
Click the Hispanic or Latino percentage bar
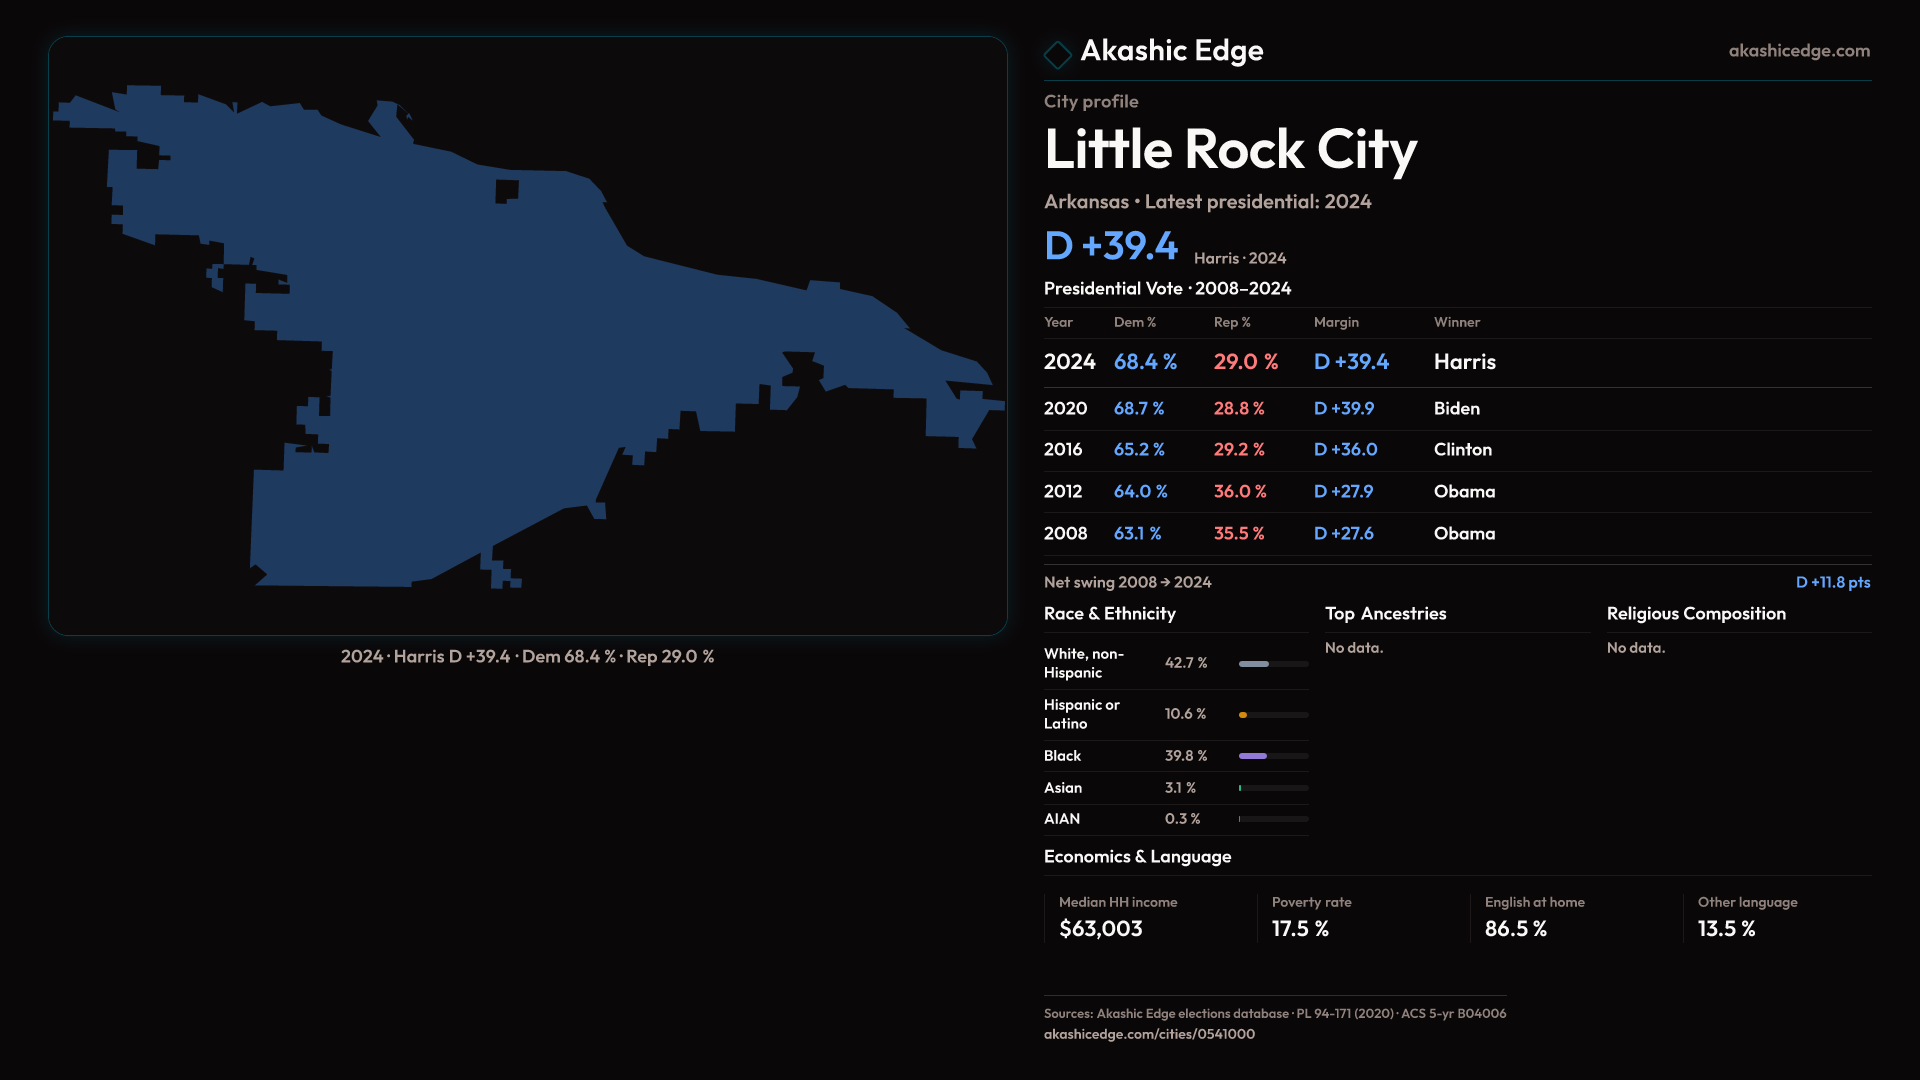click(1273, 715)
